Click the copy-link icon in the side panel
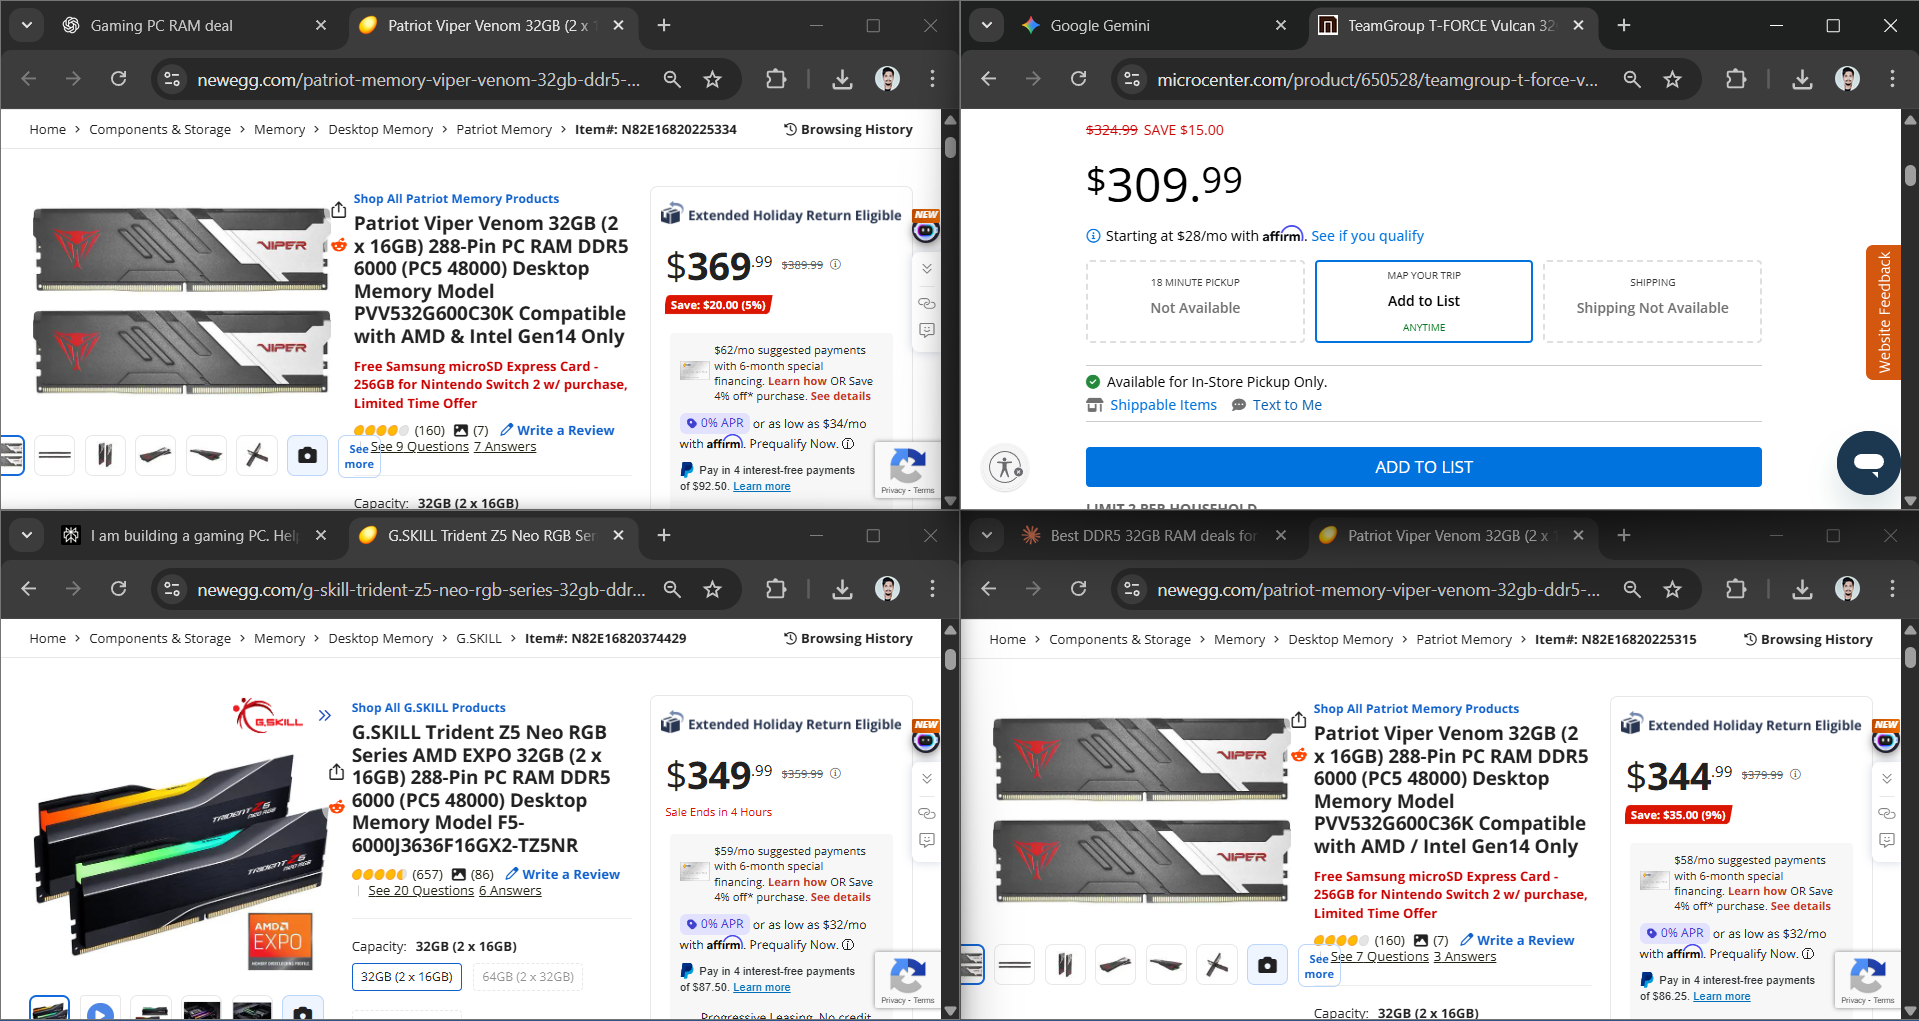 (x=926, y=303)
